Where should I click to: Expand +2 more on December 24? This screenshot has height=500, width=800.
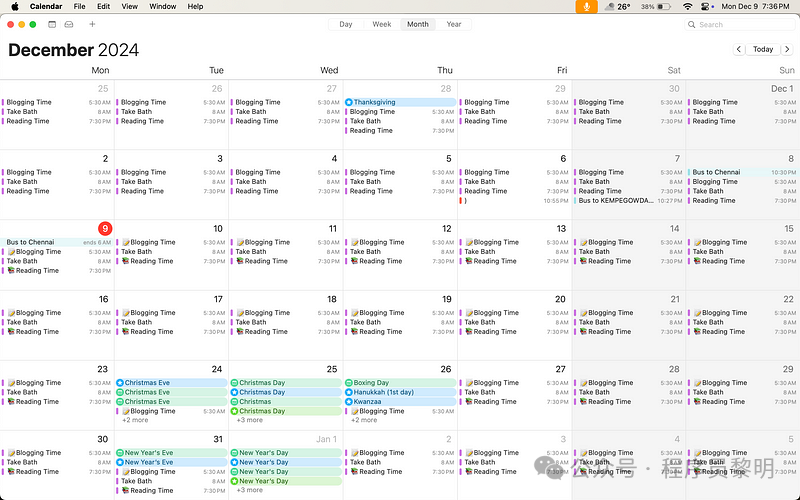click(135, 420)
